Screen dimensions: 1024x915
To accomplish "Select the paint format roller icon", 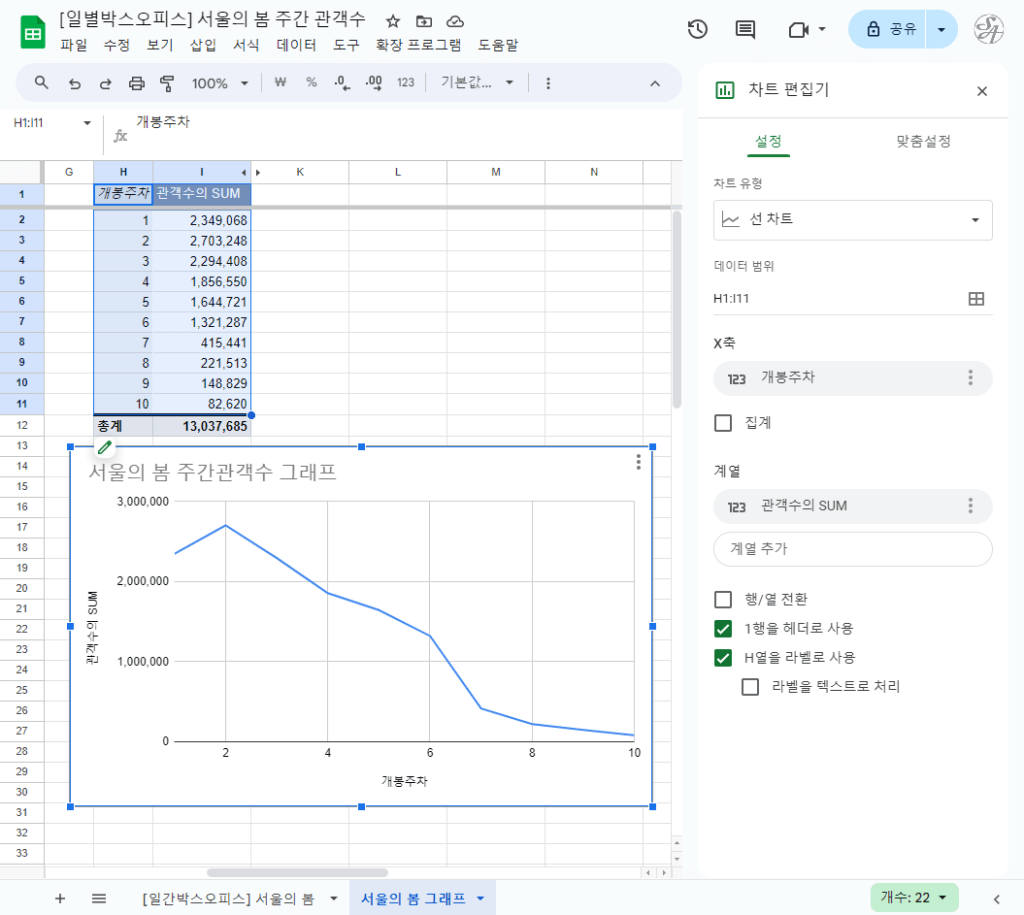I will [x=167, y=83].
